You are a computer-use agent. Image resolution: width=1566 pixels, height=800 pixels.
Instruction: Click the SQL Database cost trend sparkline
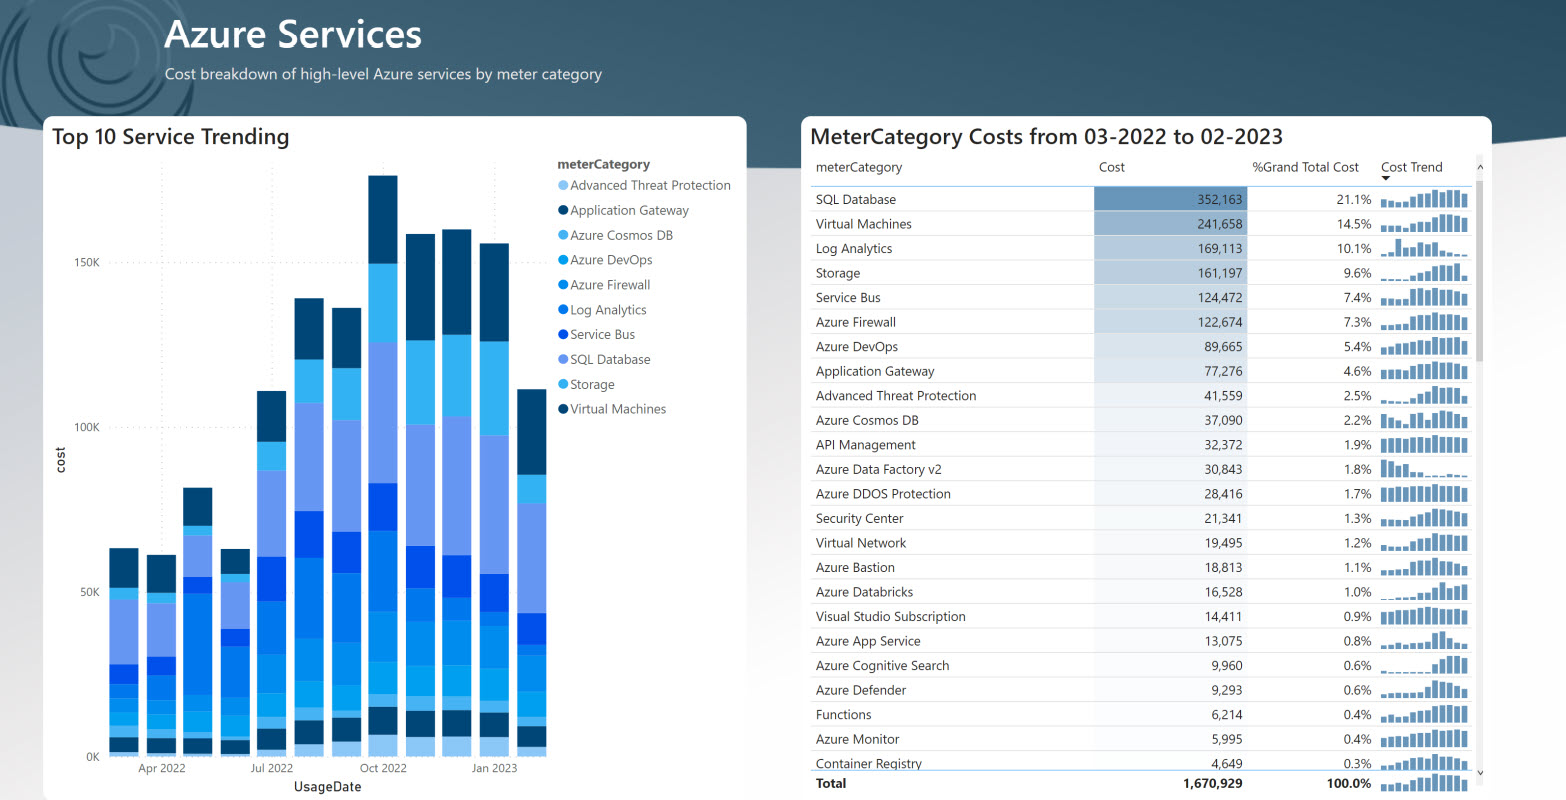click(x=1424, y=199)
